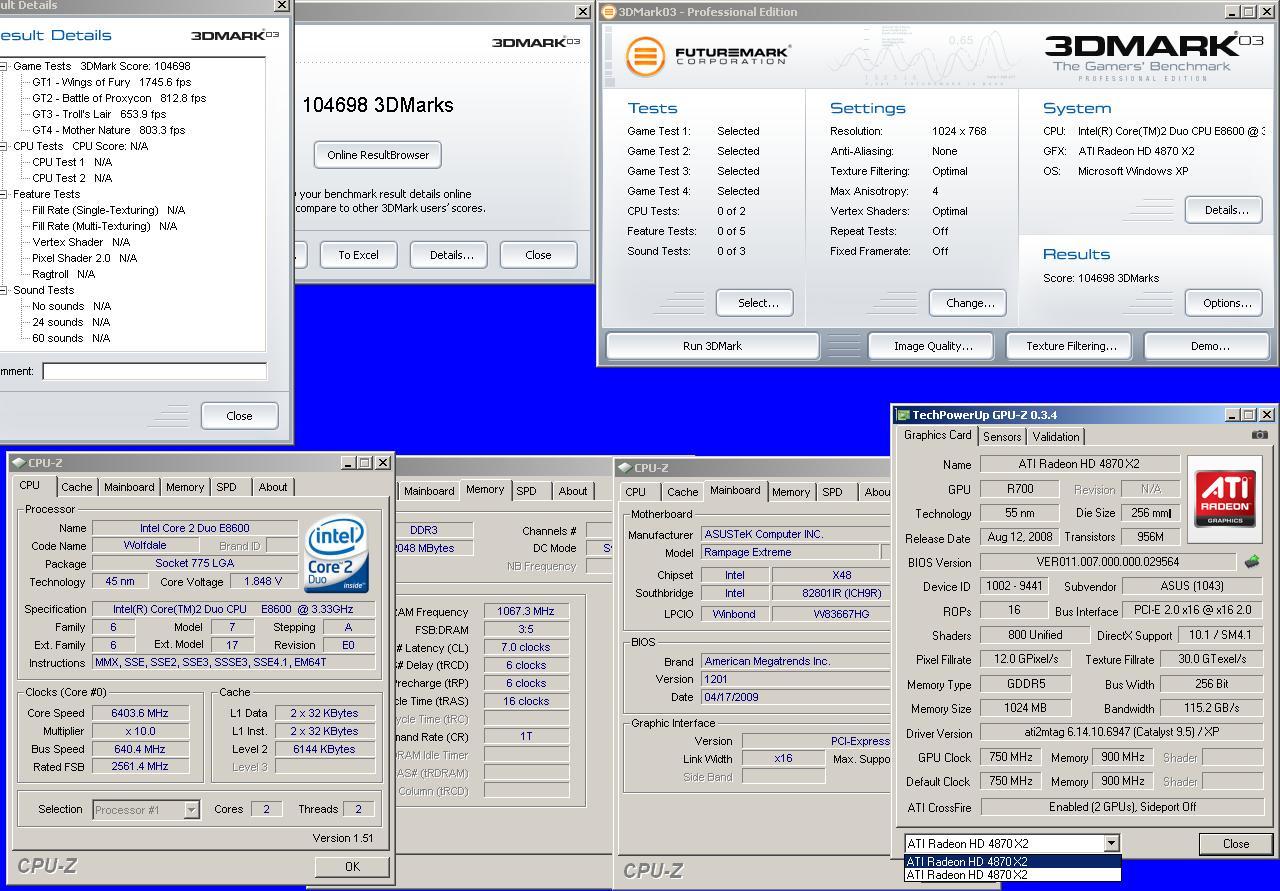Click the Run 3DMark button

click(712, 346)
